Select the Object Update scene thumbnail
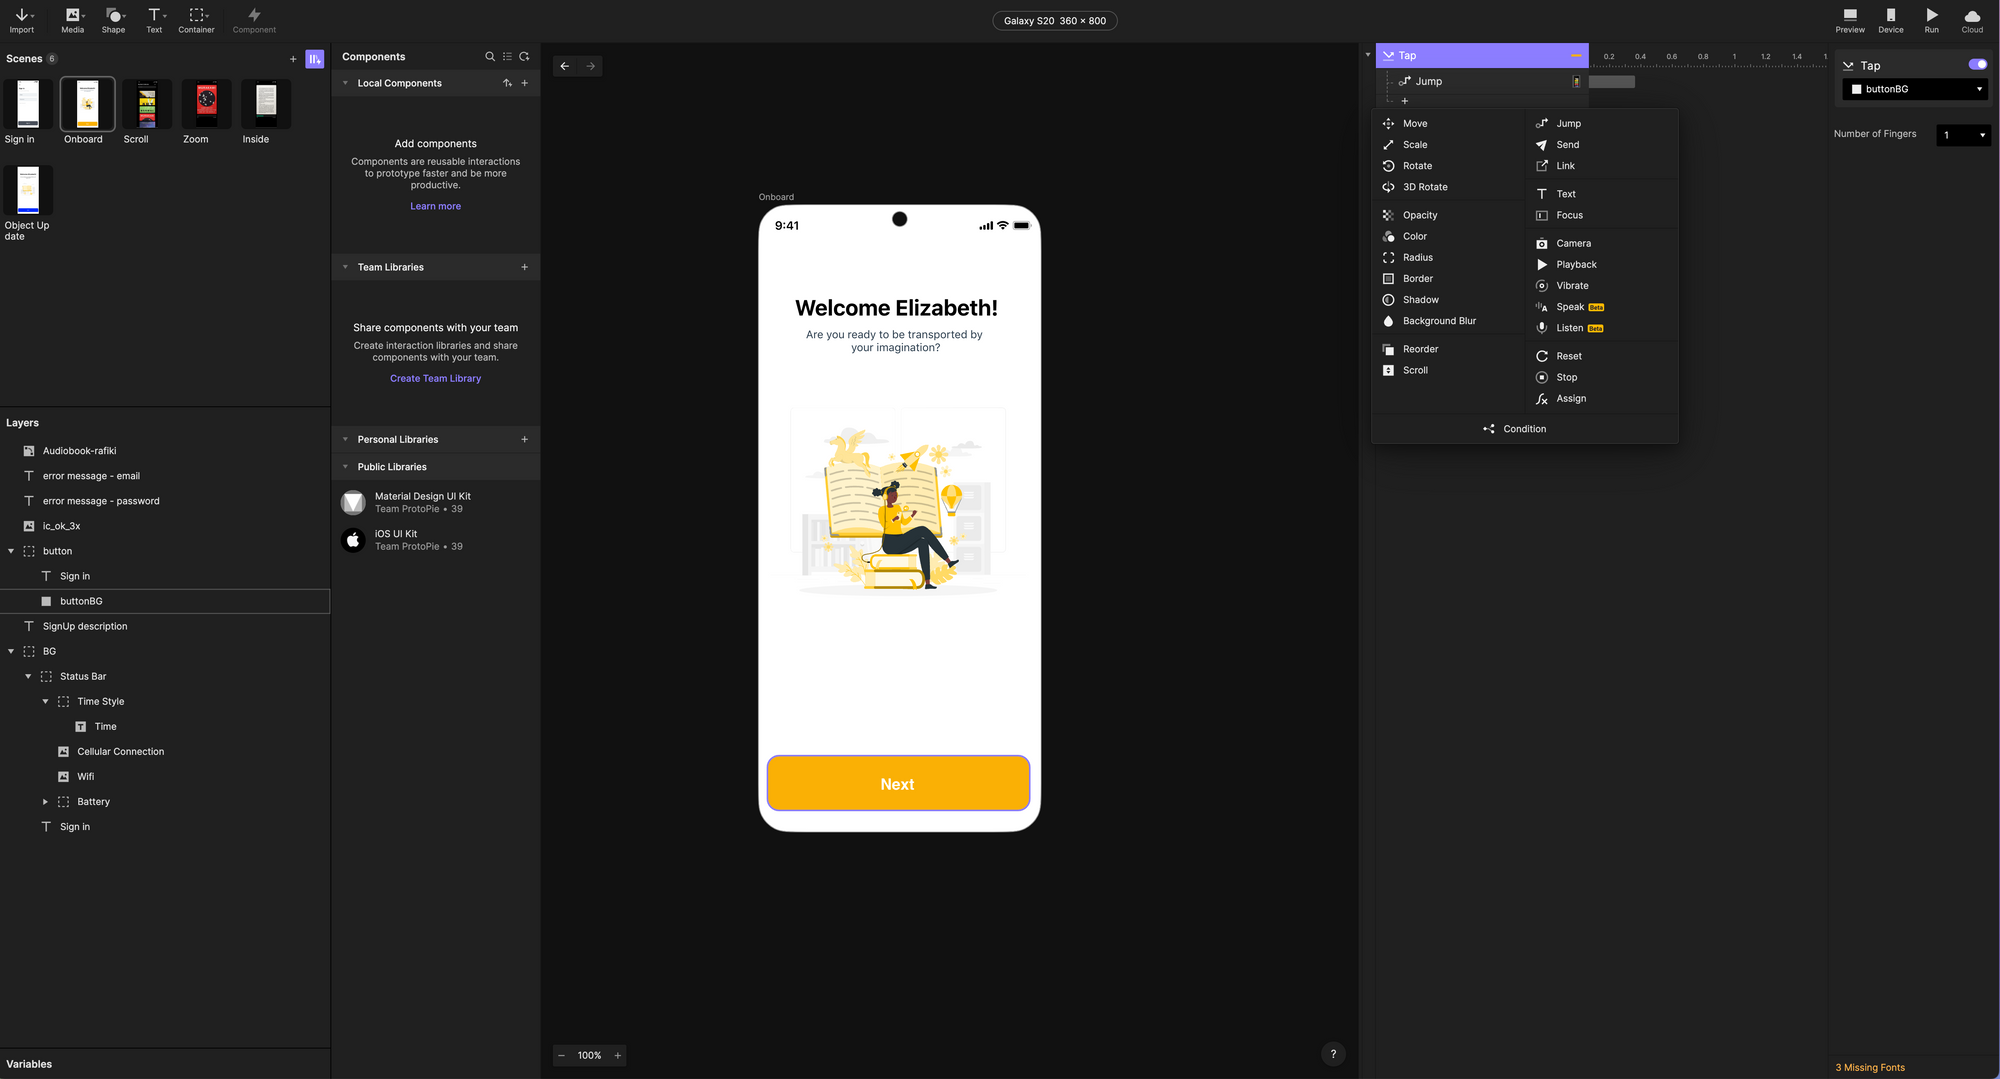 pyautogui.click(x=27, y=190)
